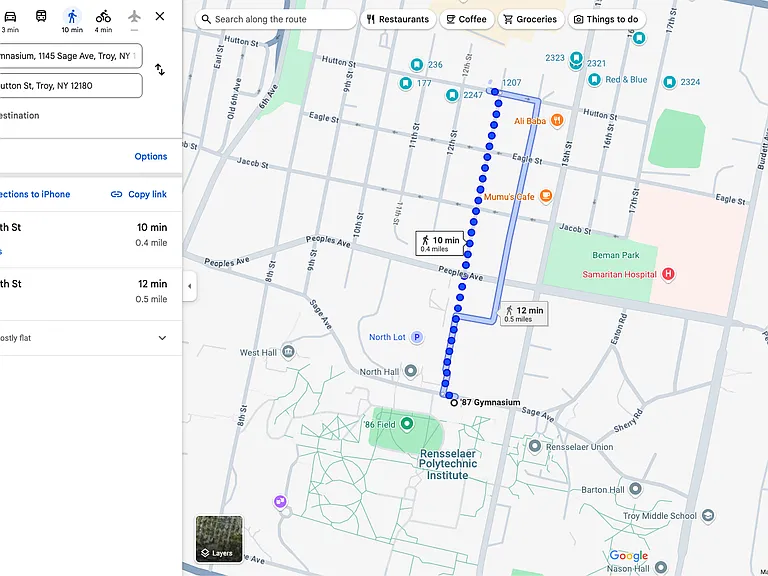Click saved marker below 2323
768x576 pixels.
click(576, 65)
